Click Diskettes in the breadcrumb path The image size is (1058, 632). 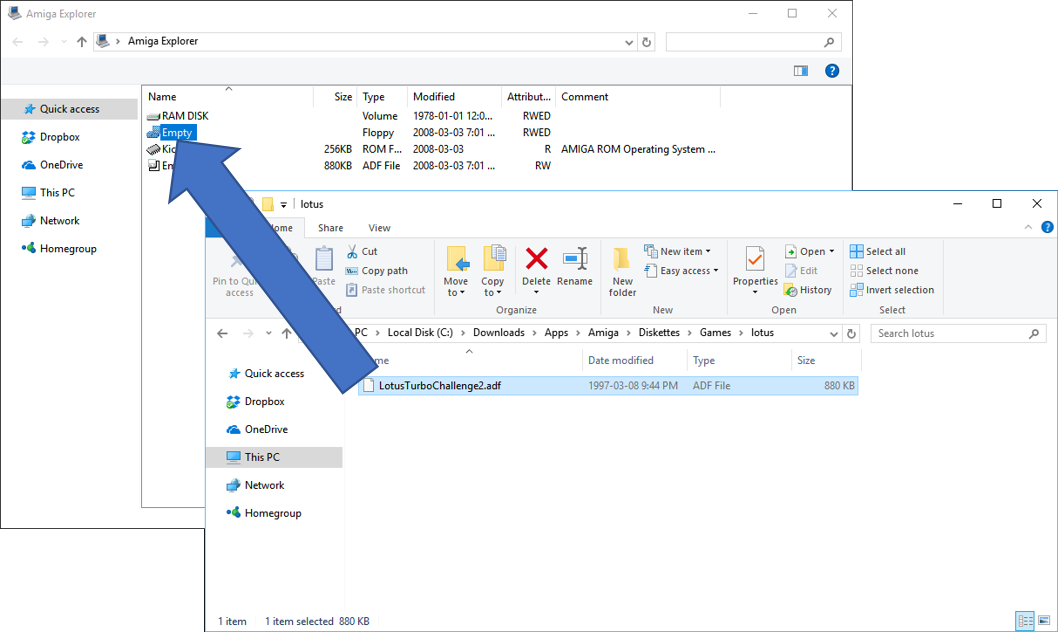pos(659,333)
